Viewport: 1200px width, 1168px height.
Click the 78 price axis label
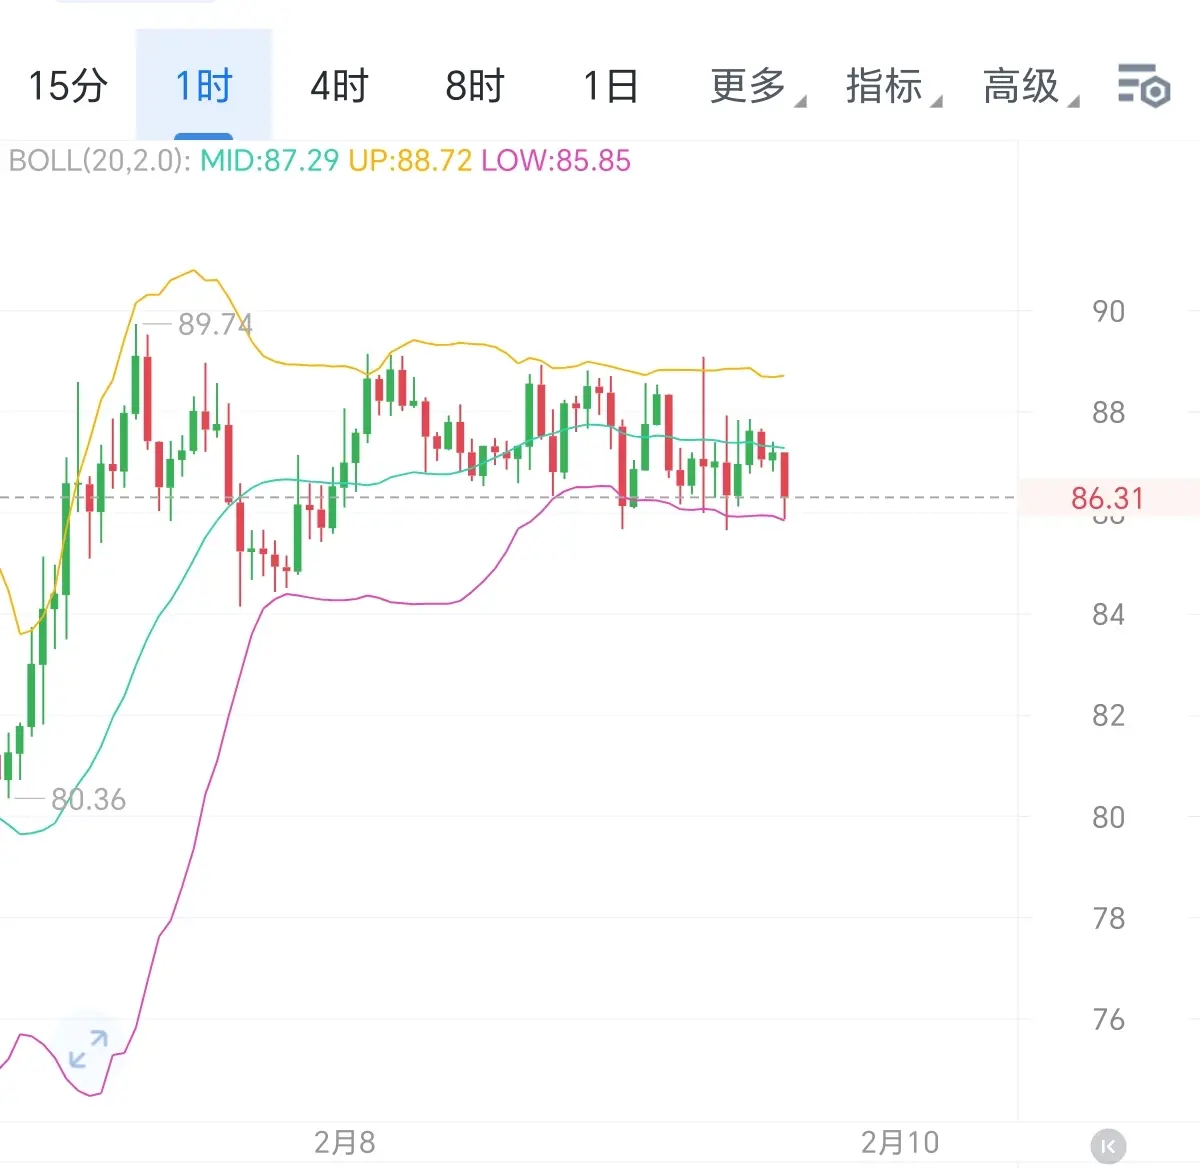pos(1108,919)
